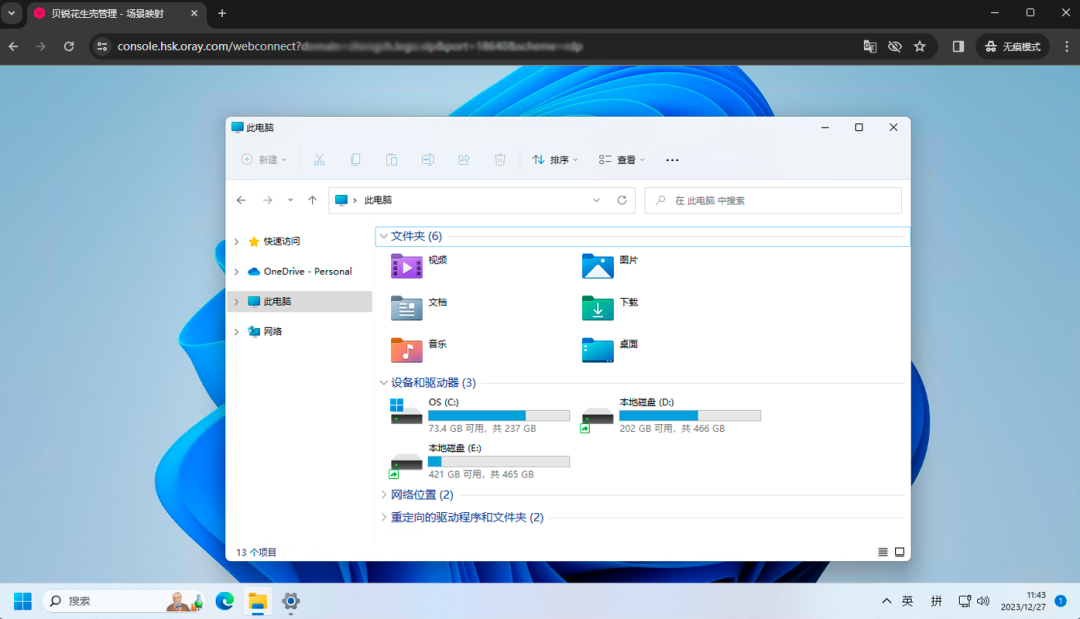Viewport: 1080px width, 619px height.
Task: Switch to large icons view in status bar
Action: click(x=900, y=552)
